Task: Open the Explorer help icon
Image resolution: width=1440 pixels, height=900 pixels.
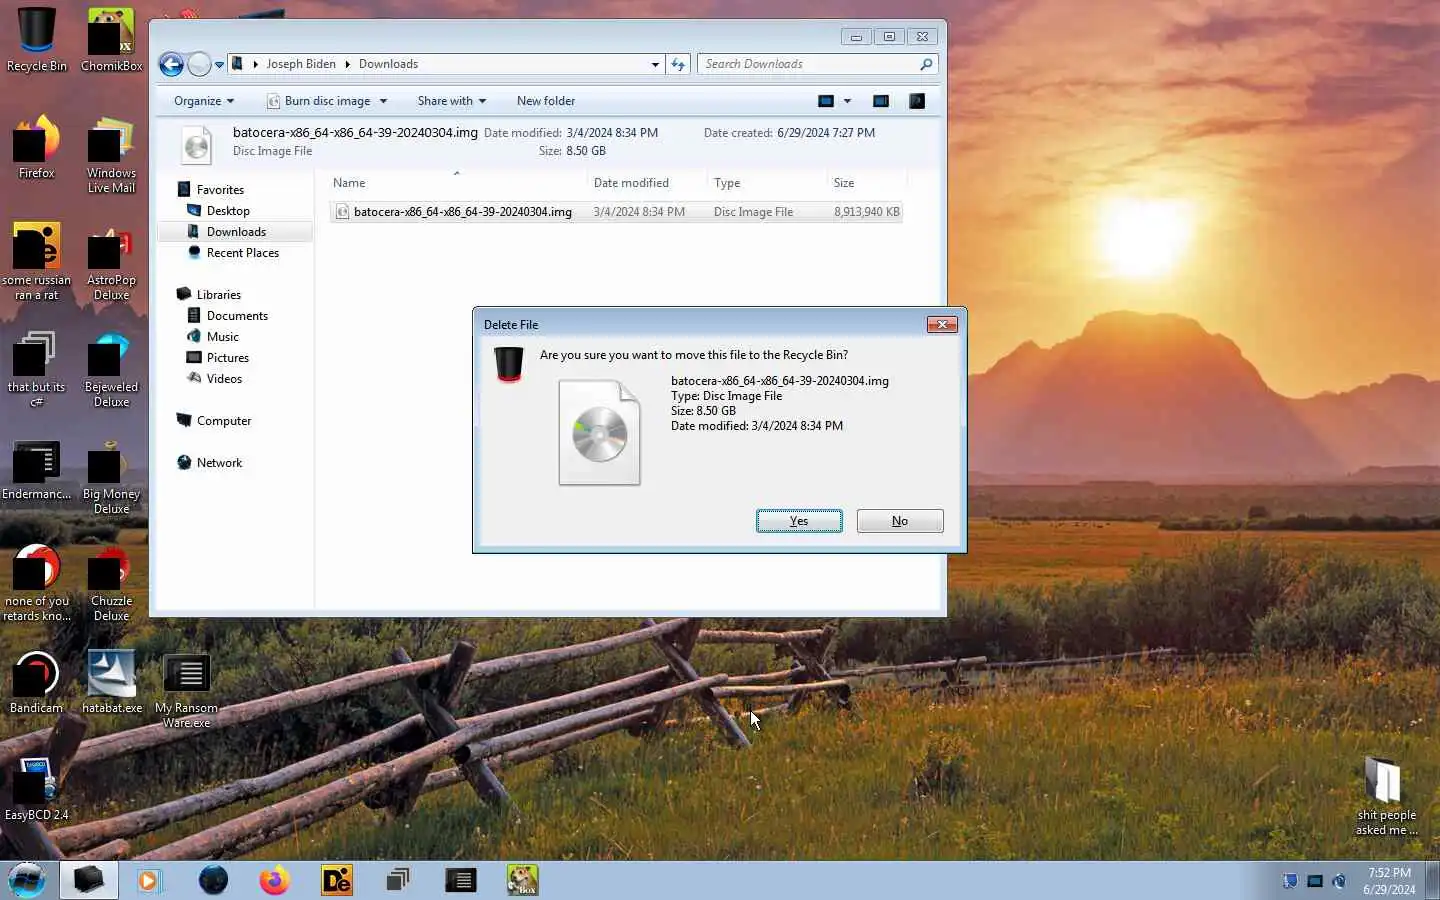Action: coord(917,101)
